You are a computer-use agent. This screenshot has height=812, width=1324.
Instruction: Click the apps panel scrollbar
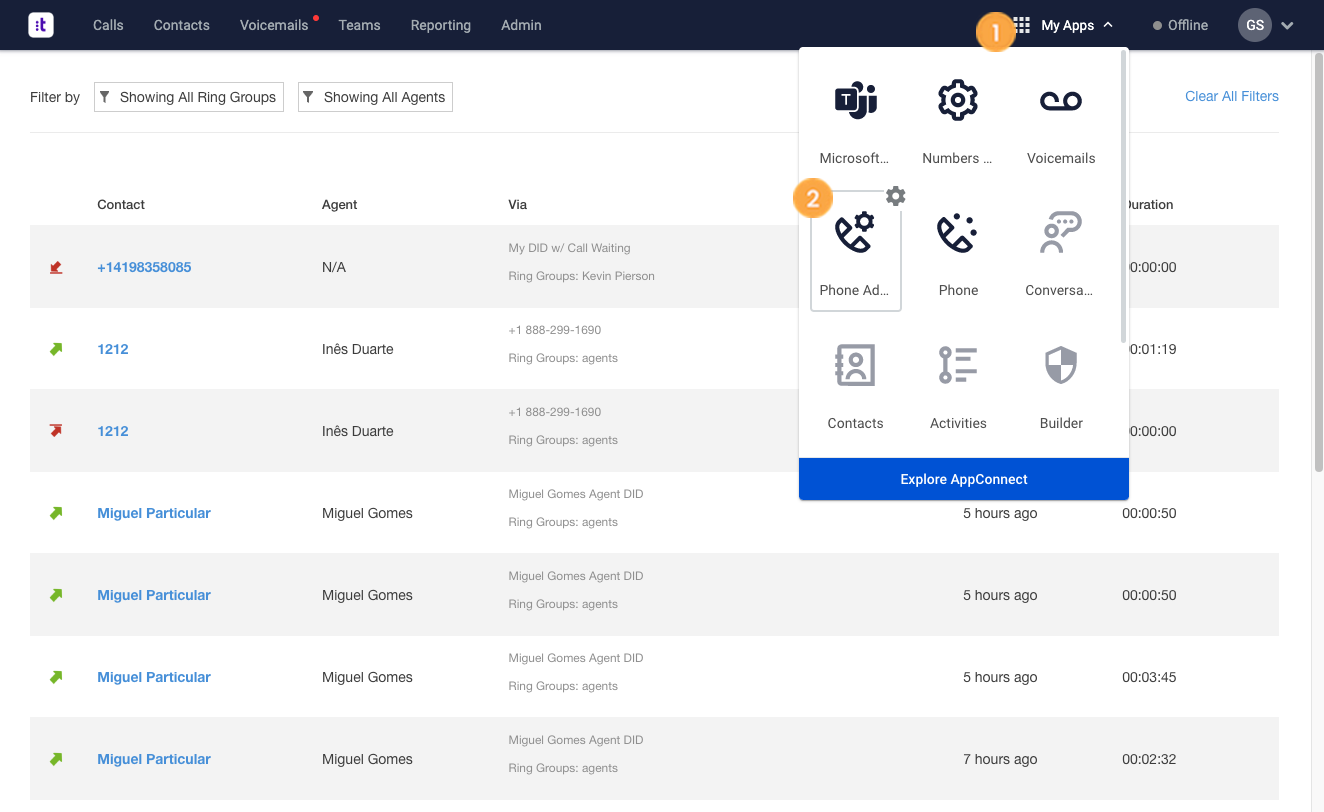1124,196
